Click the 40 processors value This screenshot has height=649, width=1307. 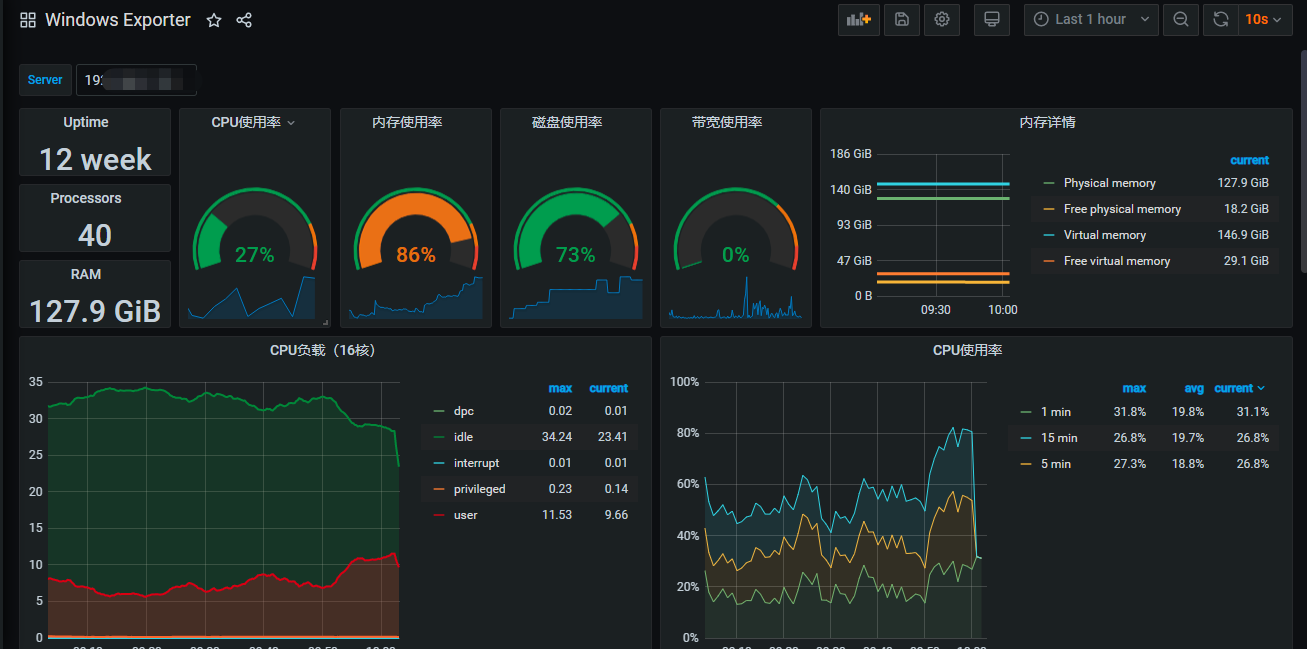[95, 235]
